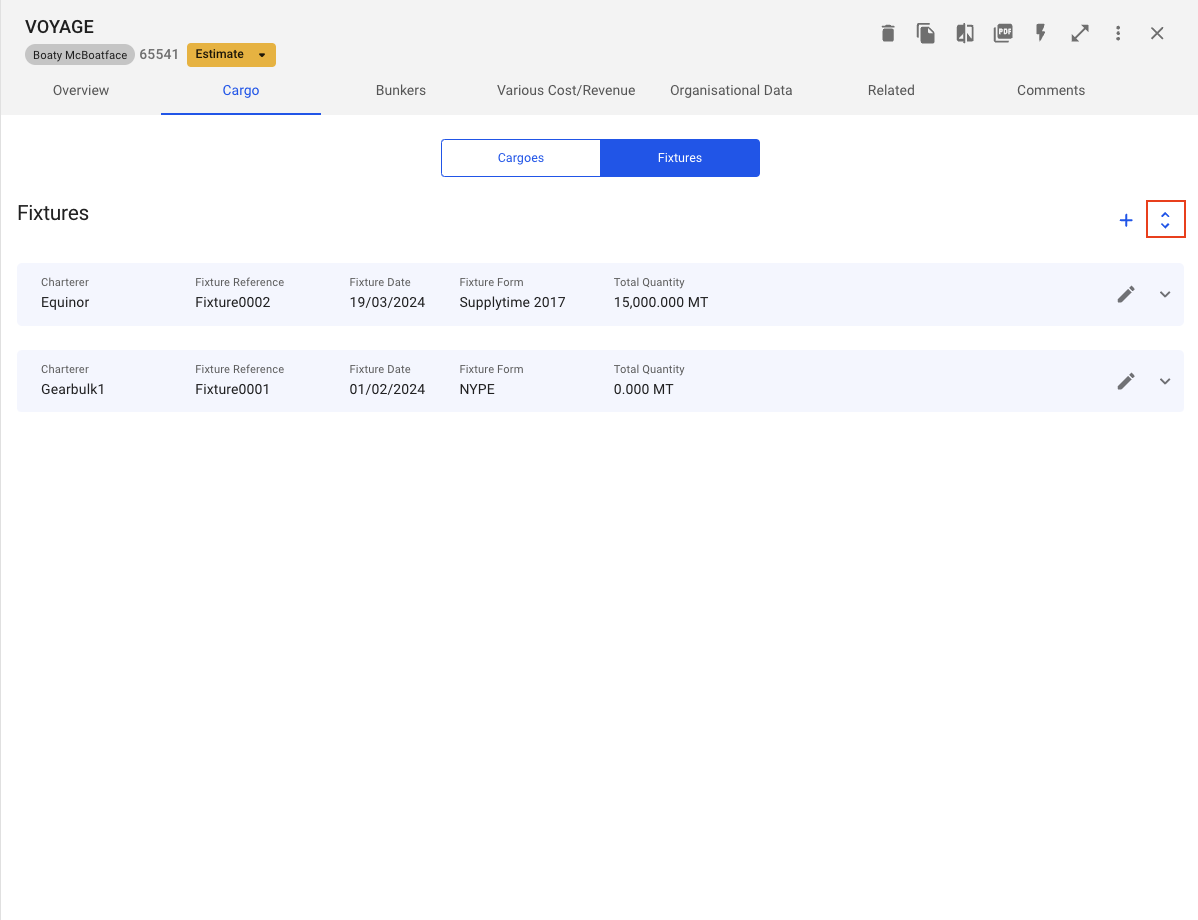Expand or collapse all fixtures
1198x920 pixels.
[x=1165, y=220]
